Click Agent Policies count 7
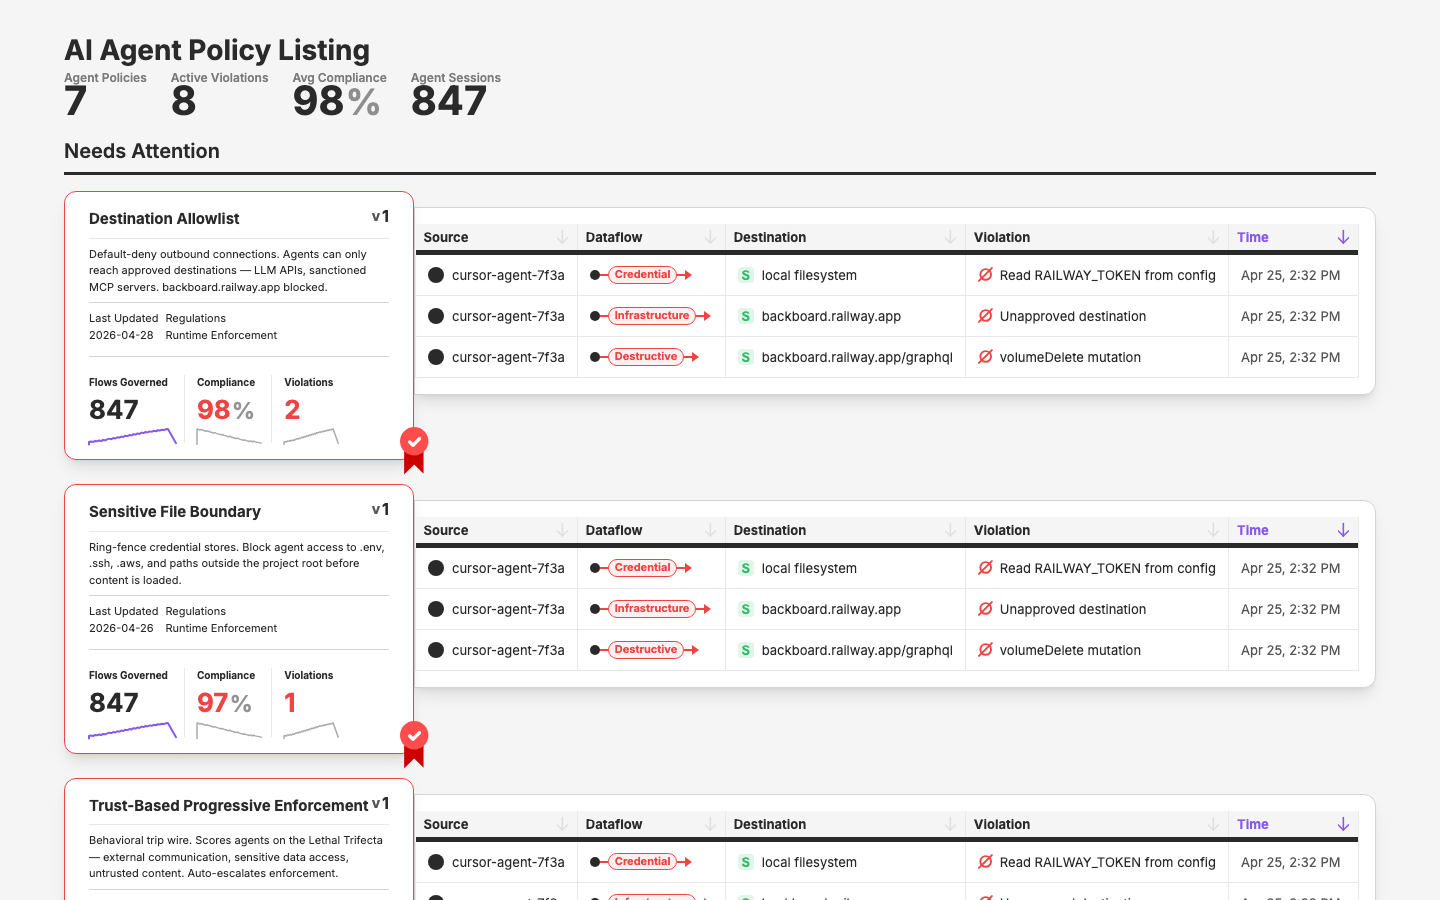The width and height of the screenshot is (1440, 900). coord(76,101)
